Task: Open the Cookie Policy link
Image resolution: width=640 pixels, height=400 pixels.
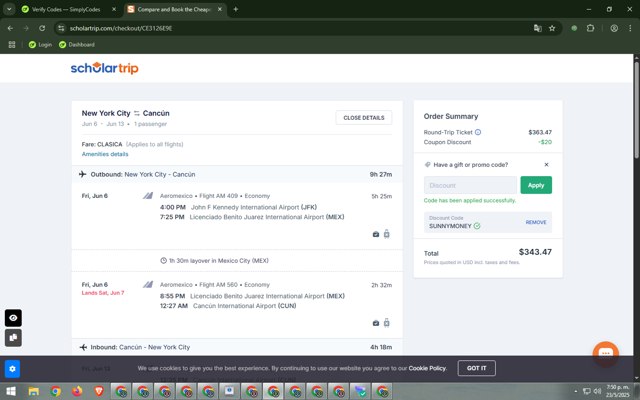Action: click(x=427, y=368)
